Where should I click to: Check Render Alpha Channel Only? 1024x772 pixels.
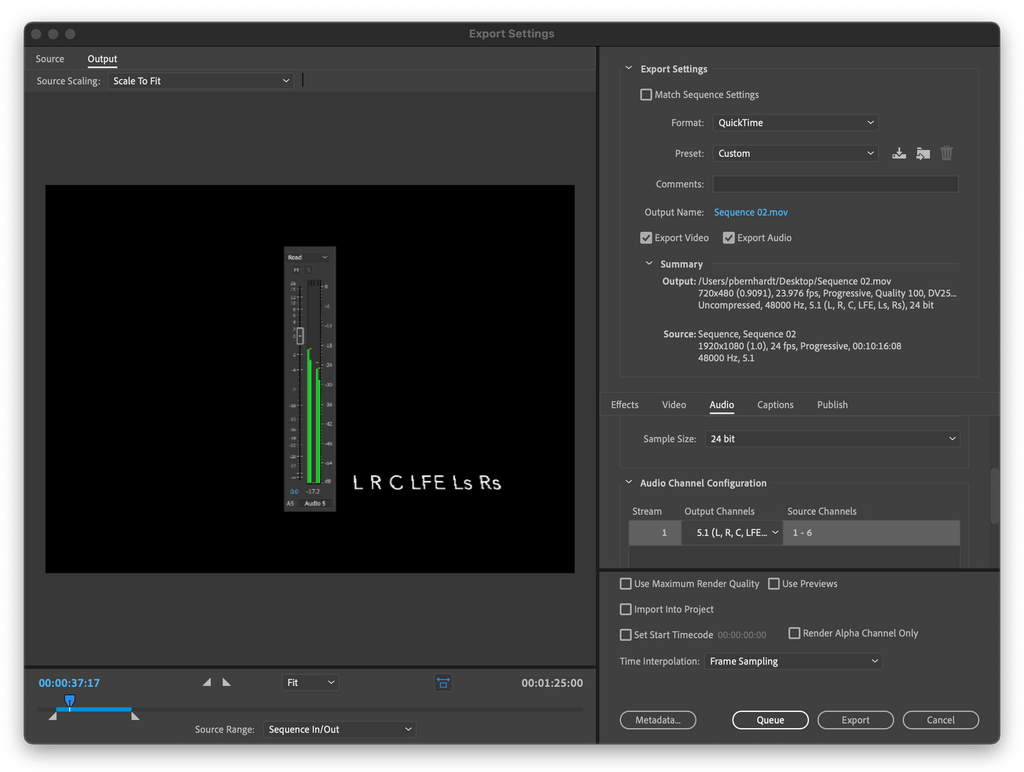(794, 633)
